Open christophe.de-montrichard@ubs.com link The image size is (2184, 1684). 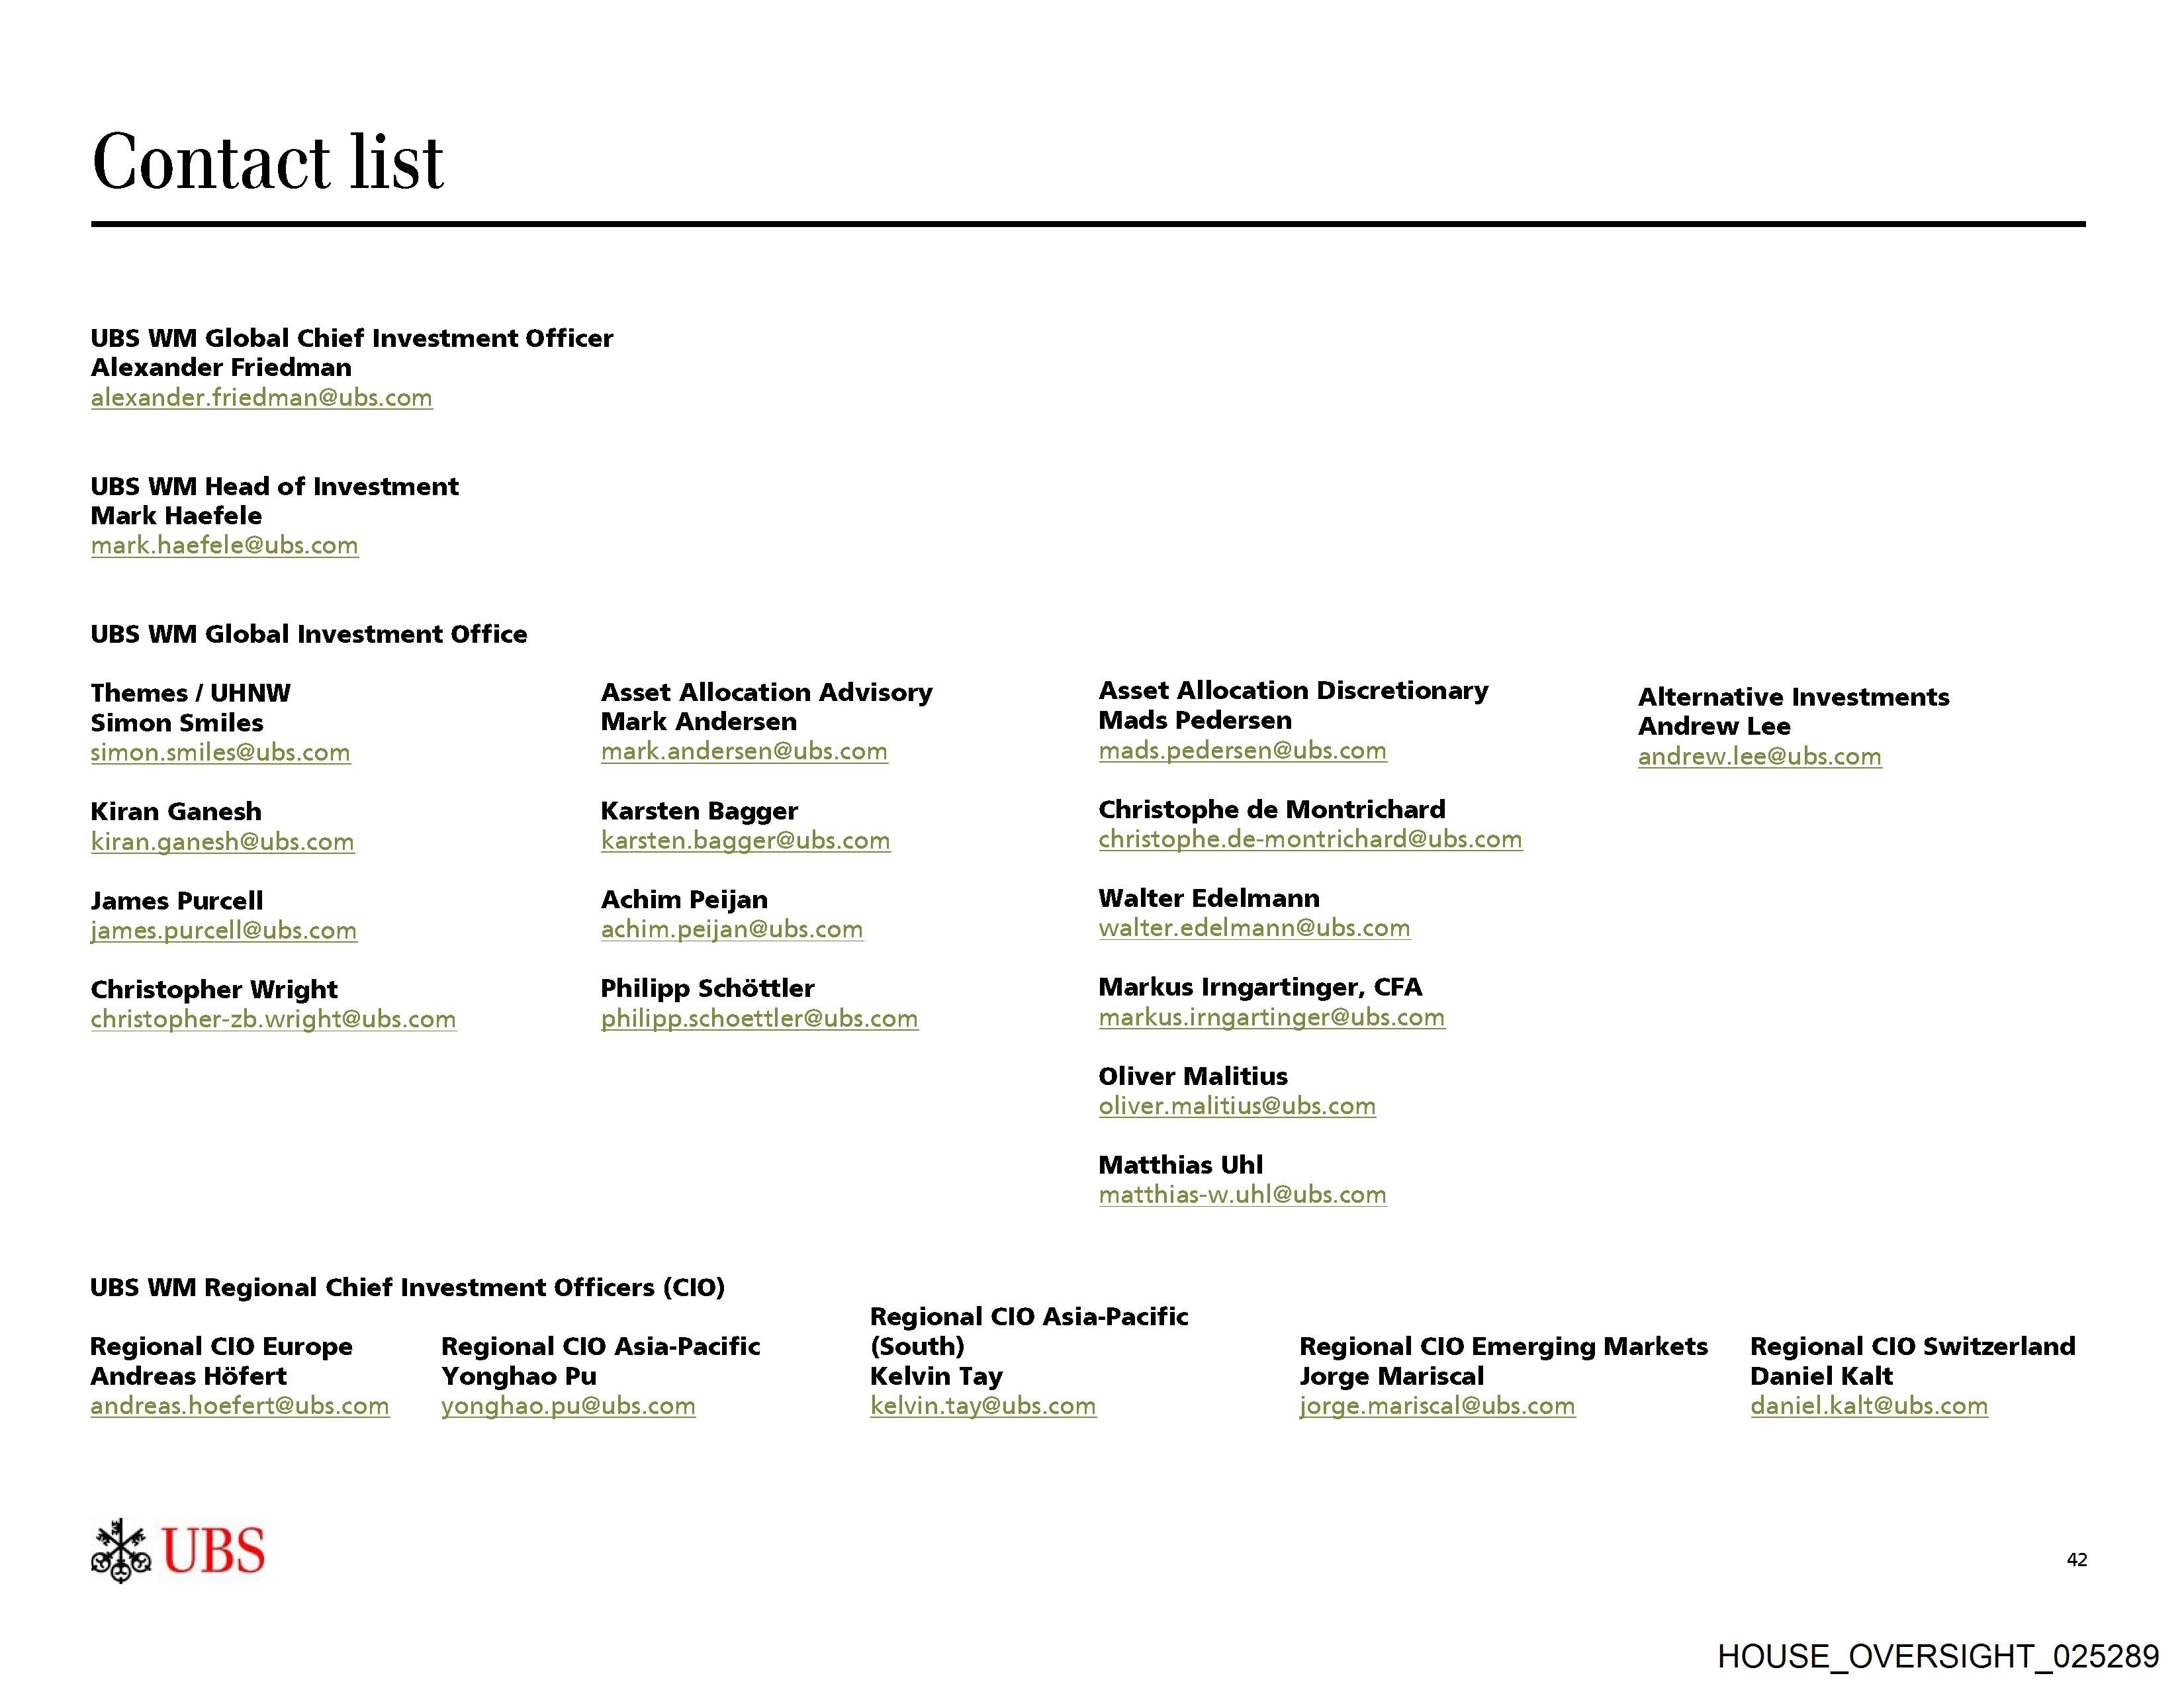click(1310, 840)
